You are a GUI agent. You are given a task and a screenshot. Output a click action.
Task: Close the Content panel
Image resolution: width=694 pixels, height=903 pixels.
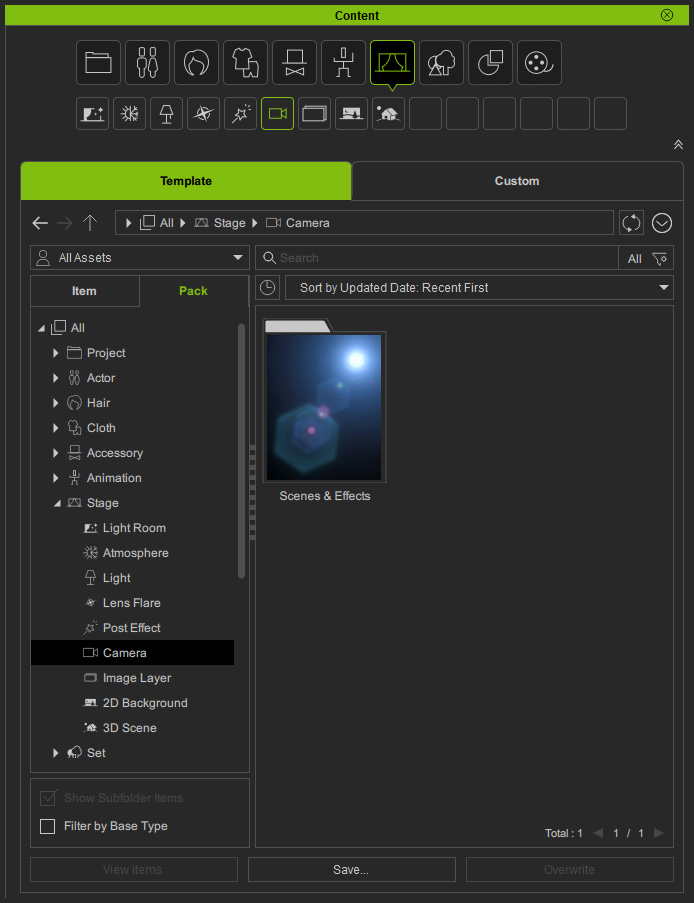click(667, 15)
